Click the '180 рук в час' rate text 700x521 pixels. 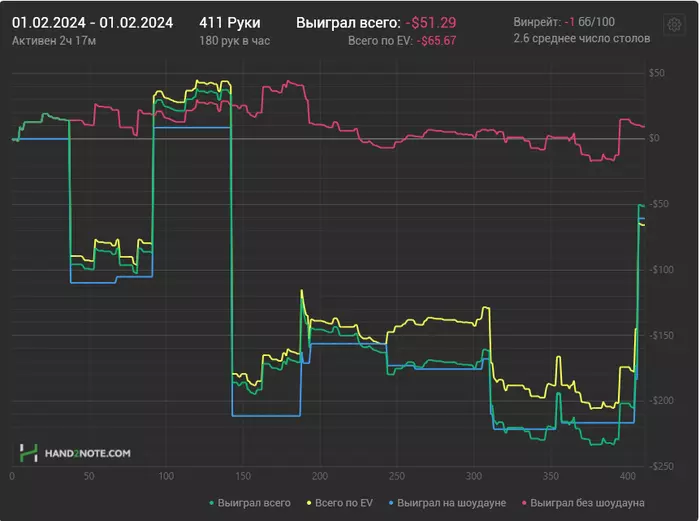(x=234, y=41)
